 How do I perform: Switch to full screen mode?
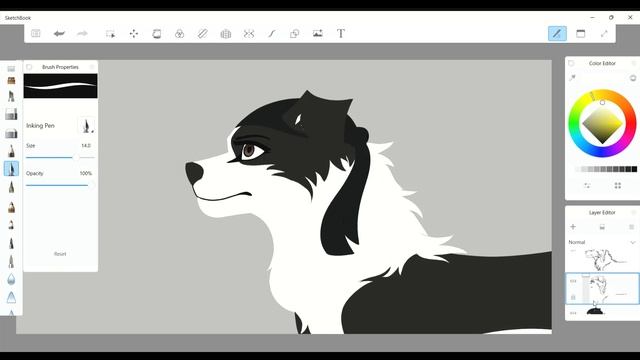coord(604,33)
